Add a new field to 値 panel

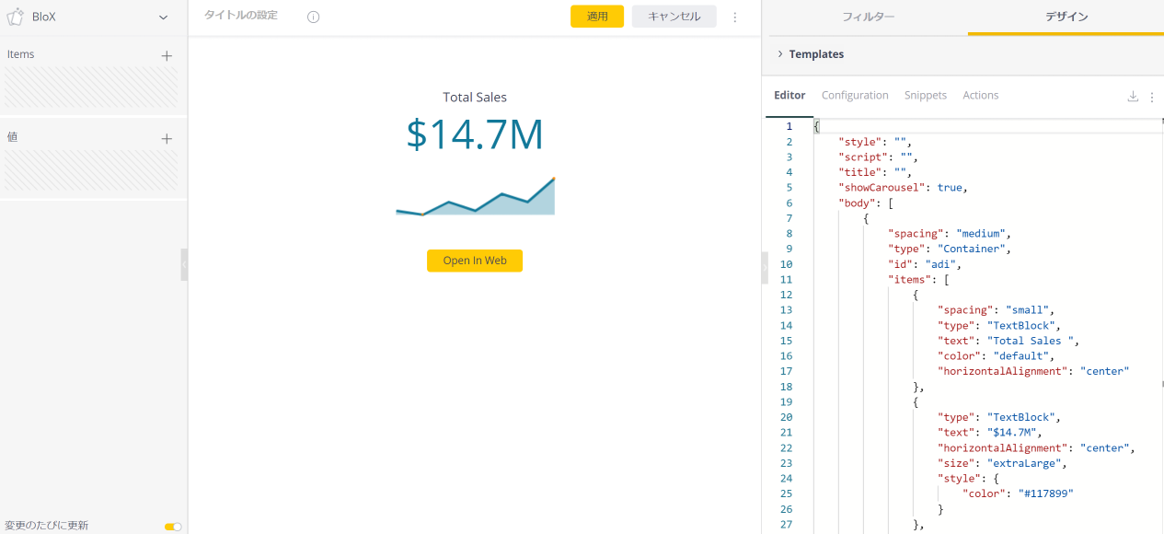point(167,139)
